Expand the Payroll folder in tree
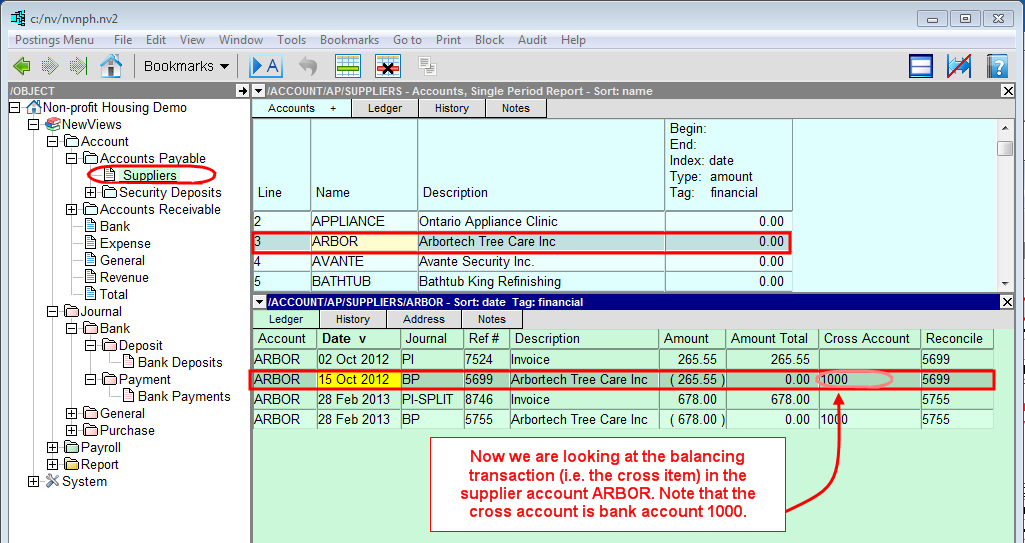 (53, 447)
